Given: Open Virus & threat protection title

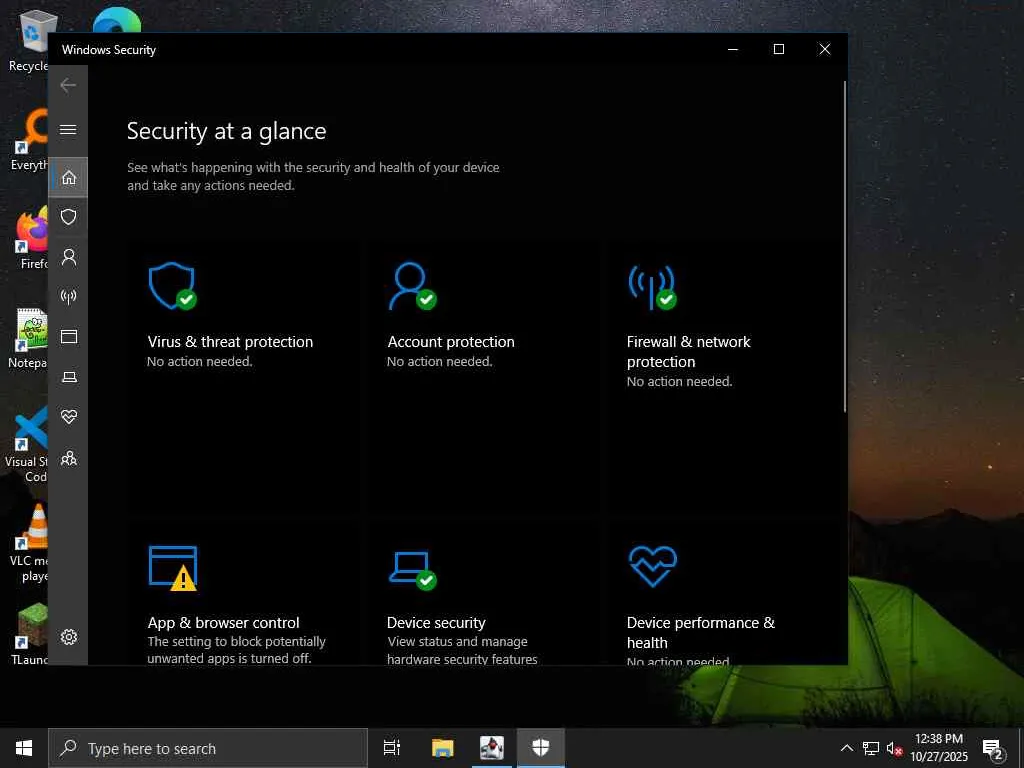Looking at the screenshot, I should point(230,342).
